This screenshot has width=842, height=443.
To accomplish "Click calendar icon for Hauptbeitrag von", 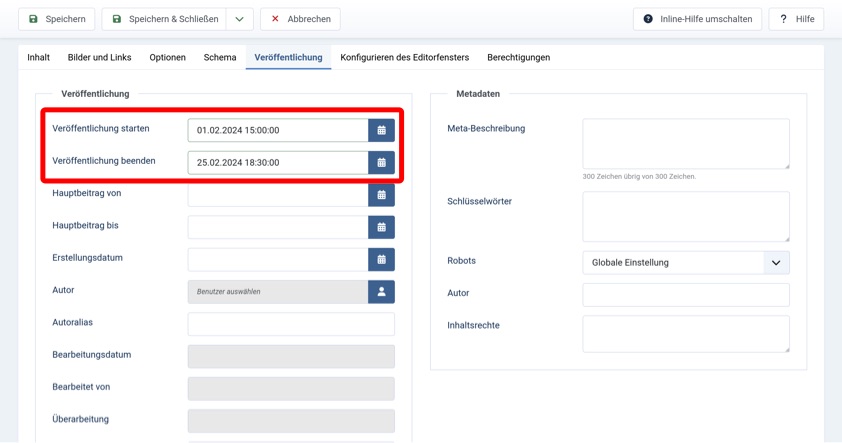I will [381, 195].
